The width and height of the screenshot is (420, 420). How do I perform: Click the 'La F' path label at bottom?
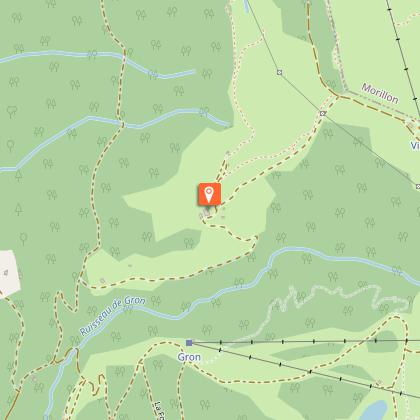click(161, 411)
